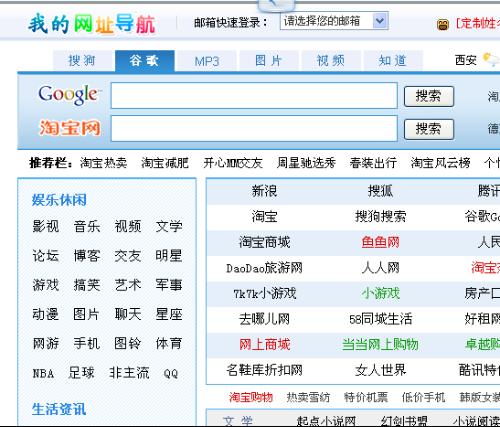Click the Google logo
500x427 pixels.
click(69, 95)
